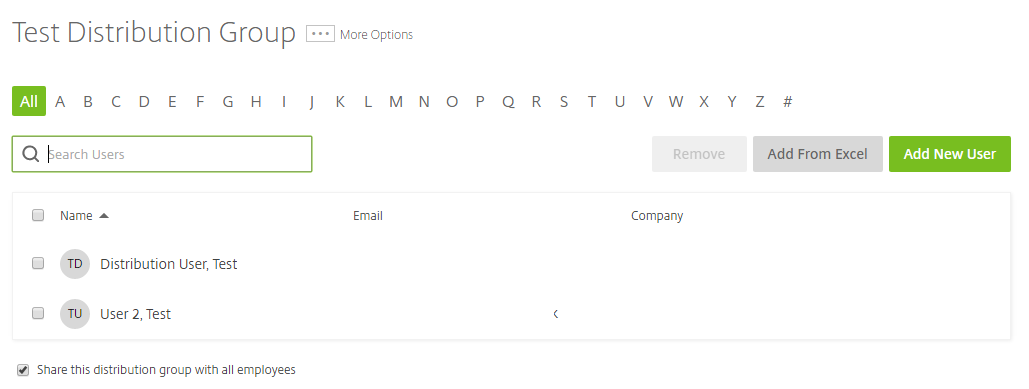This screenshot has width=1029, height=389.
Task: Click the search magnifier icon
Action: (x=31, y=154)
